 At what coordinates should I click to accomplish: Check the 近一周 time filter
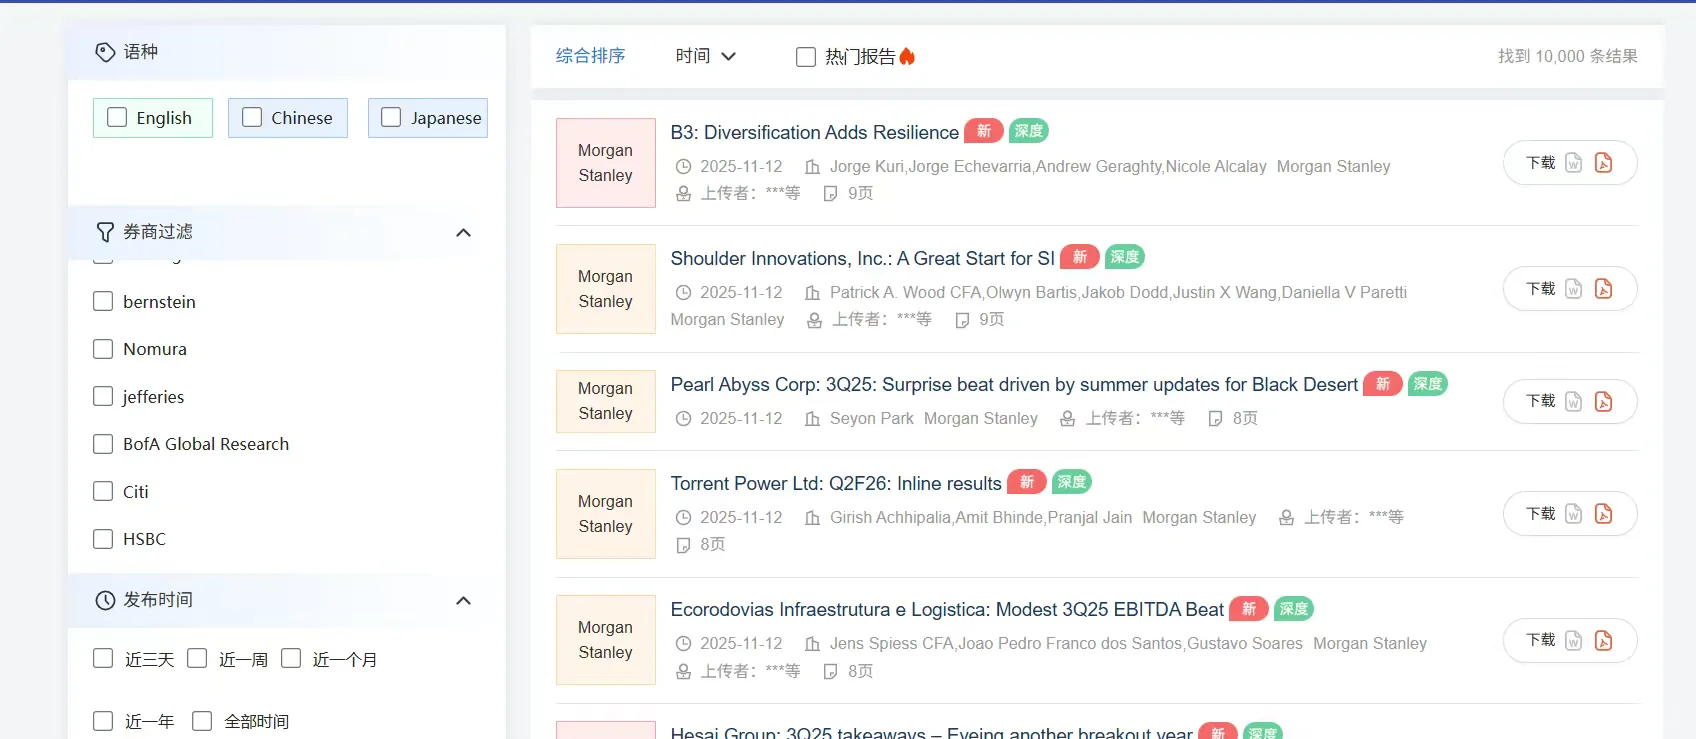pyautogui.click(x=197, y=658)
